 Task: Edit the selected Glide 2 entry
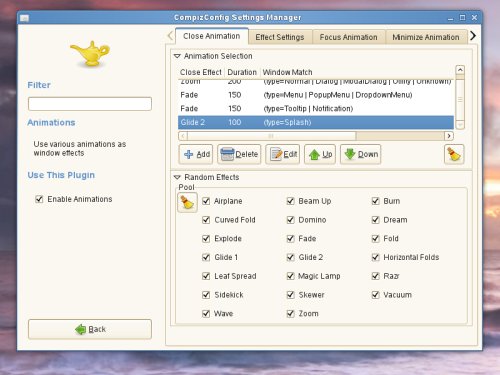(x=283, y=154)
